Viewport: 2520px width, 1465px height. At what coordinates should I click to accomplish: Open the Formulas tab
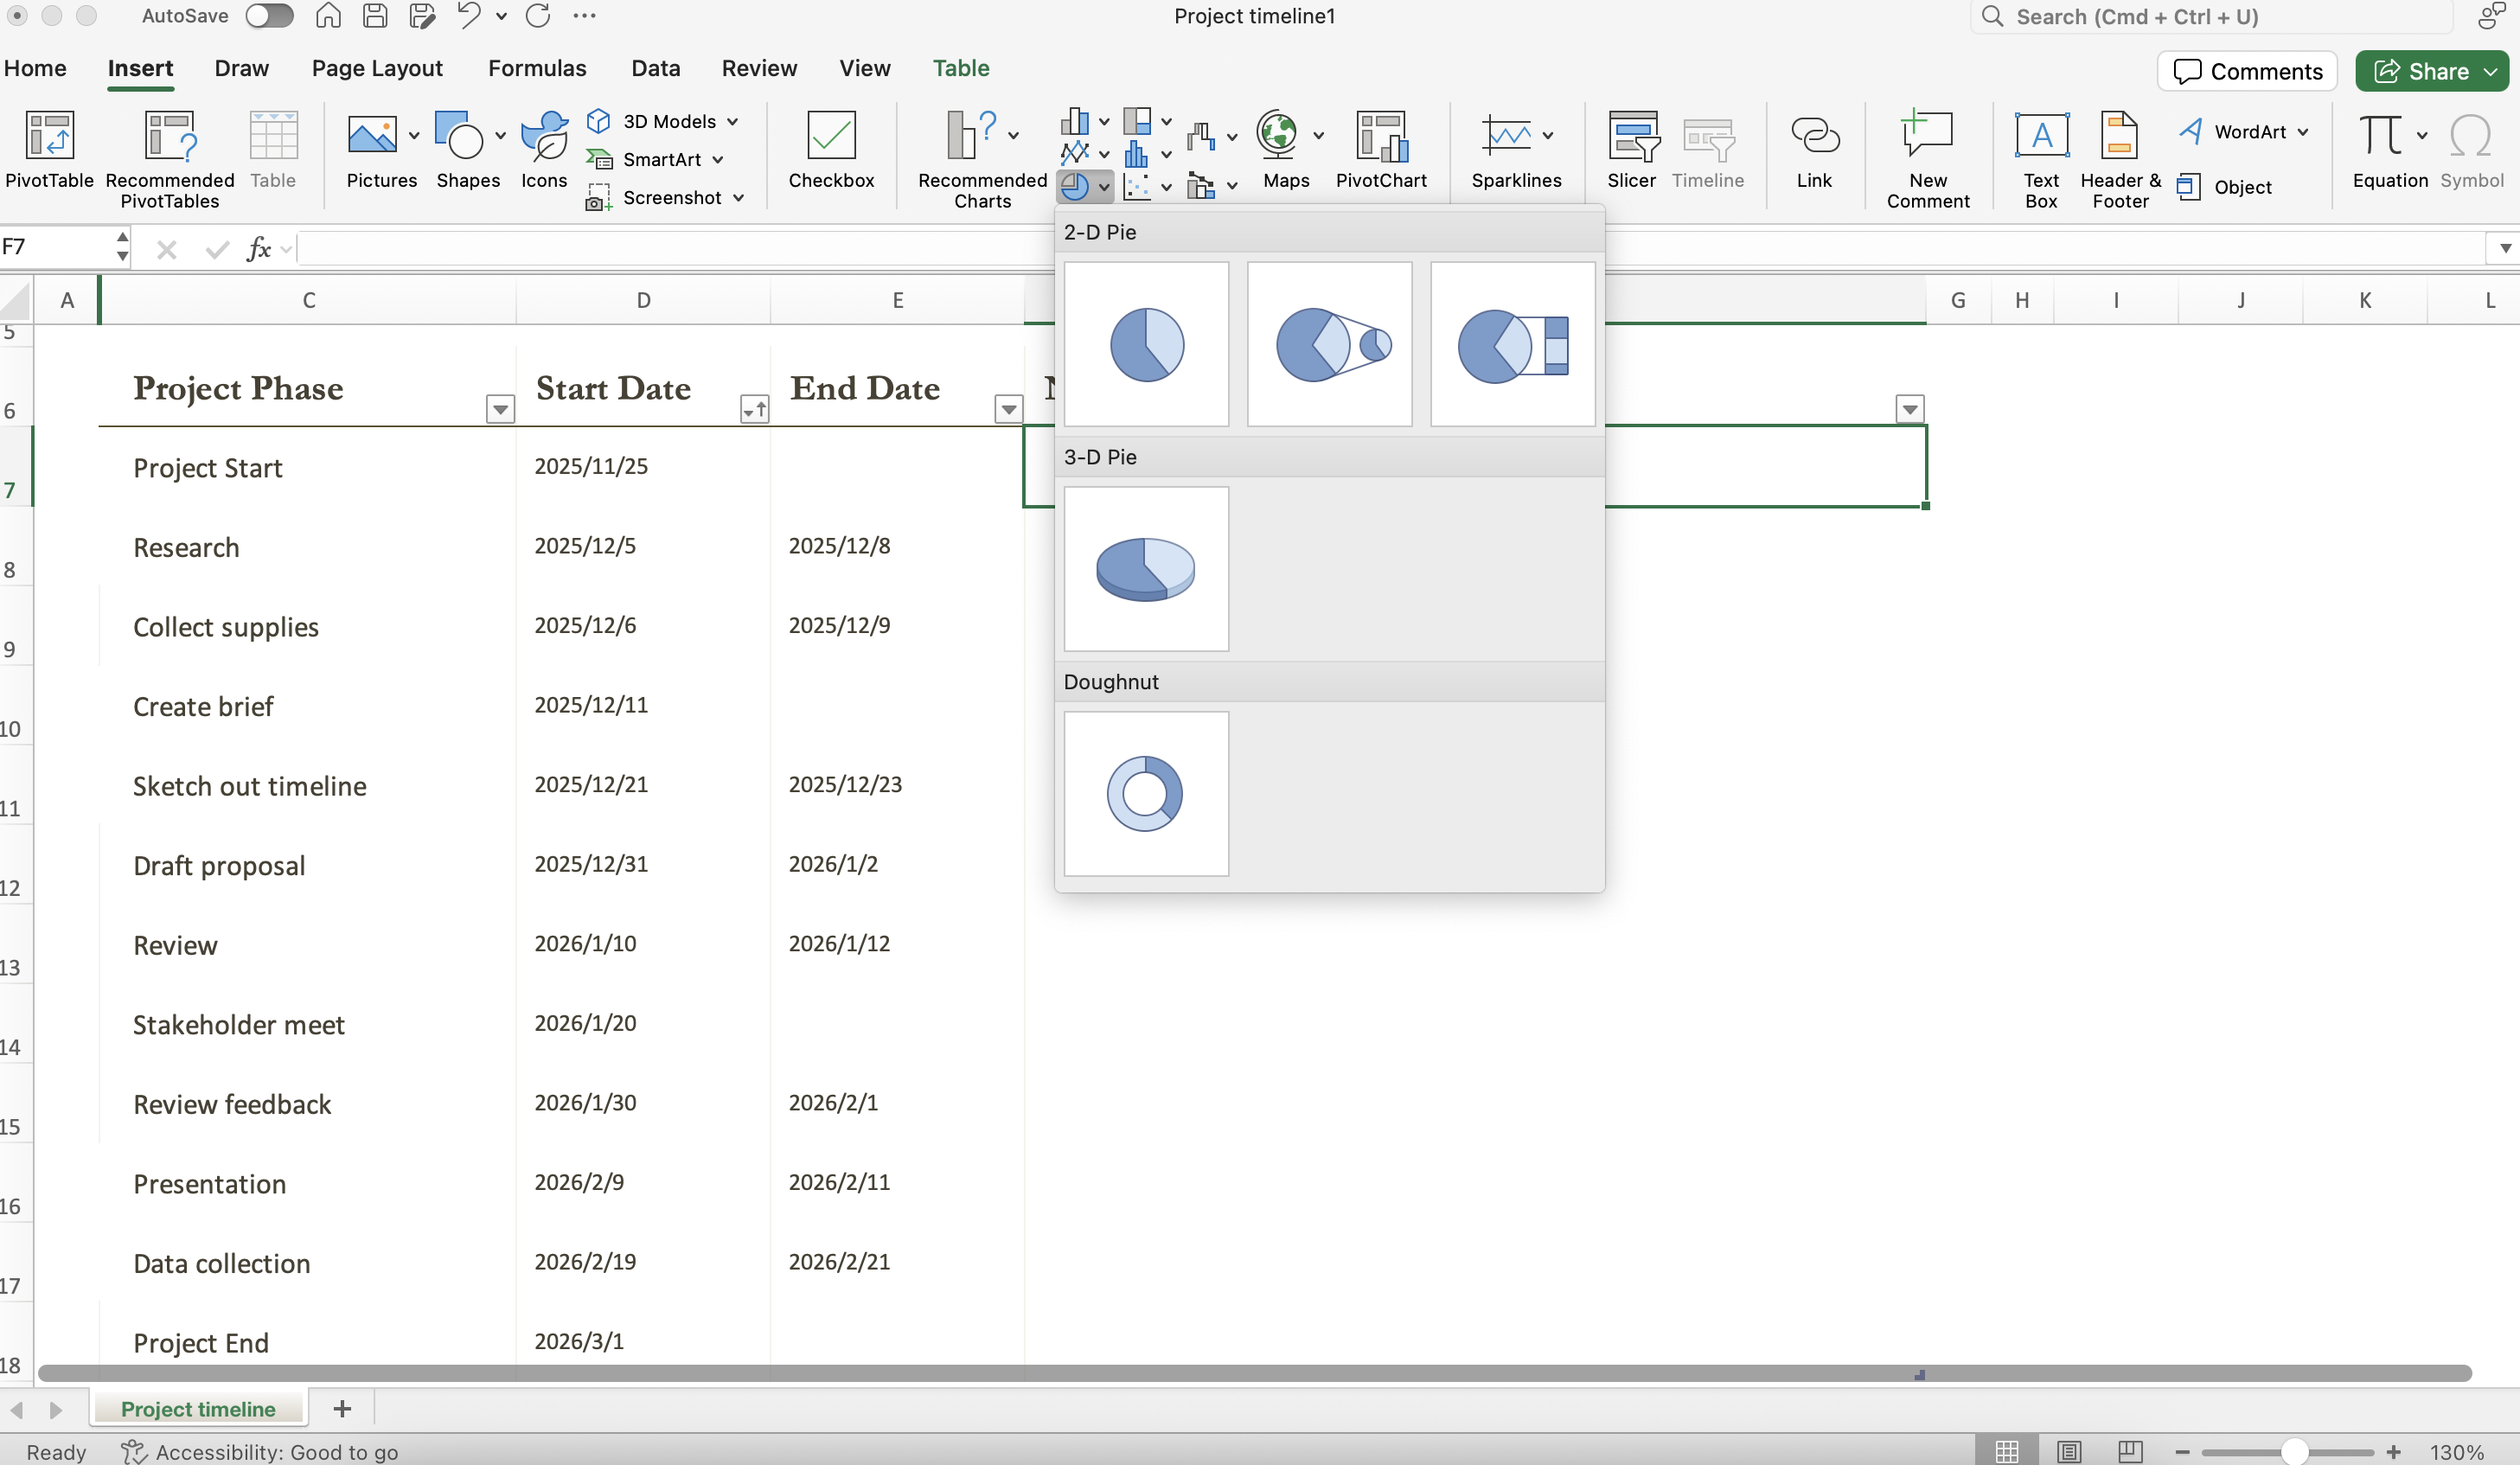(x=537, y=68)
